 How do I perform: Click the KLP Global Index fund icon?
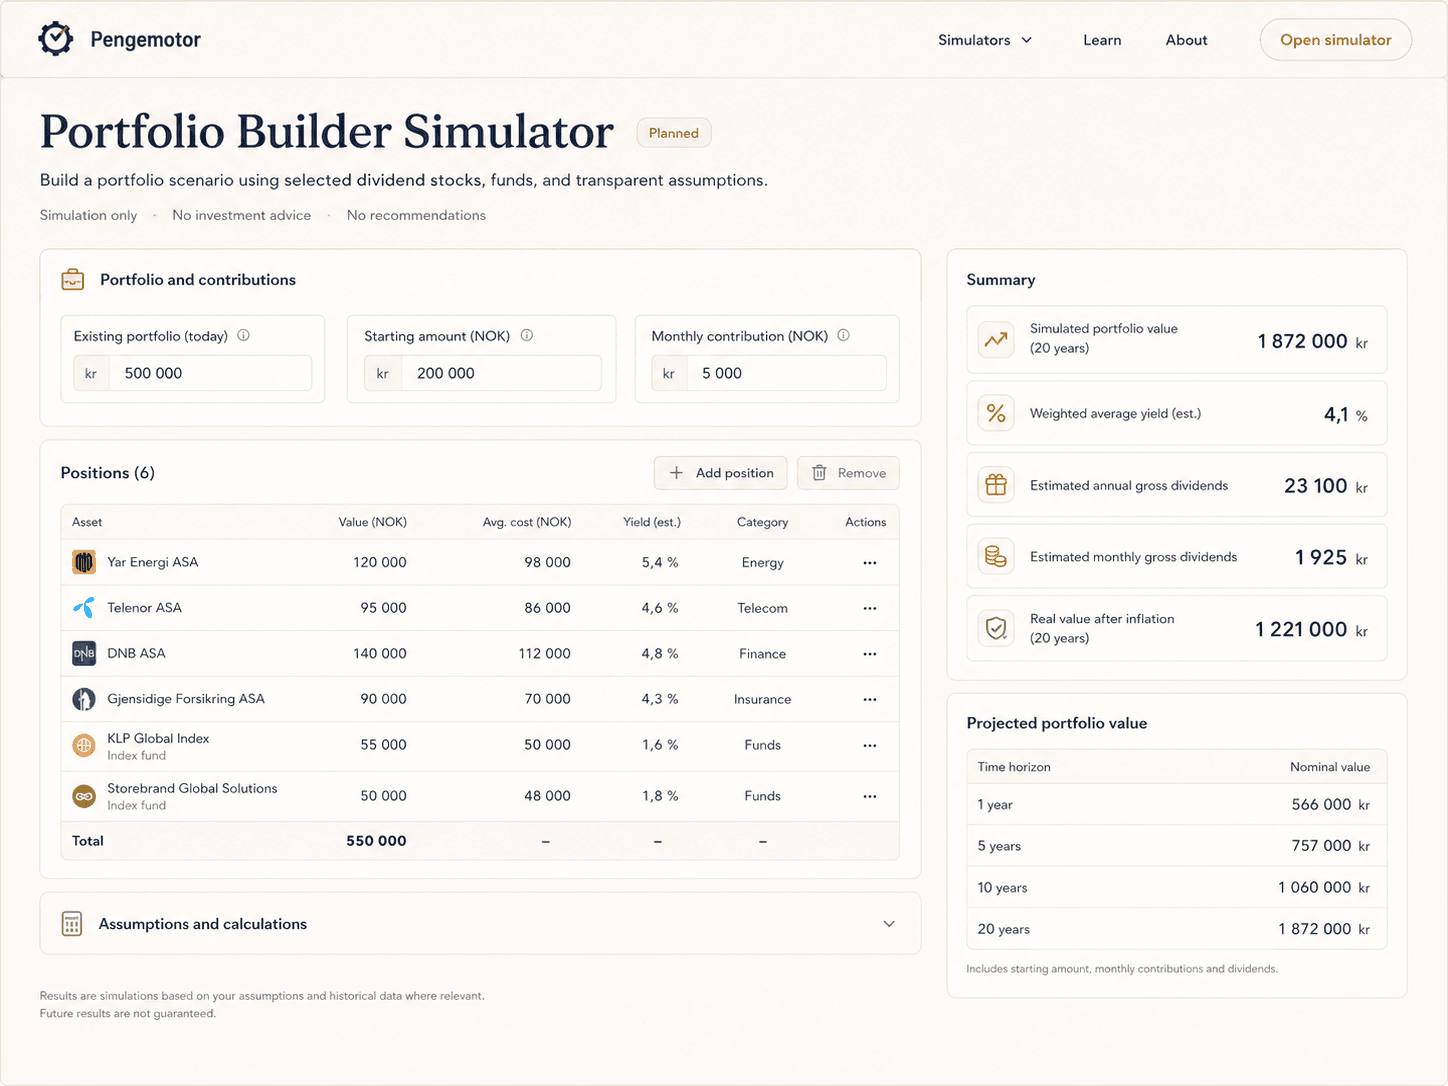point(84,745)
